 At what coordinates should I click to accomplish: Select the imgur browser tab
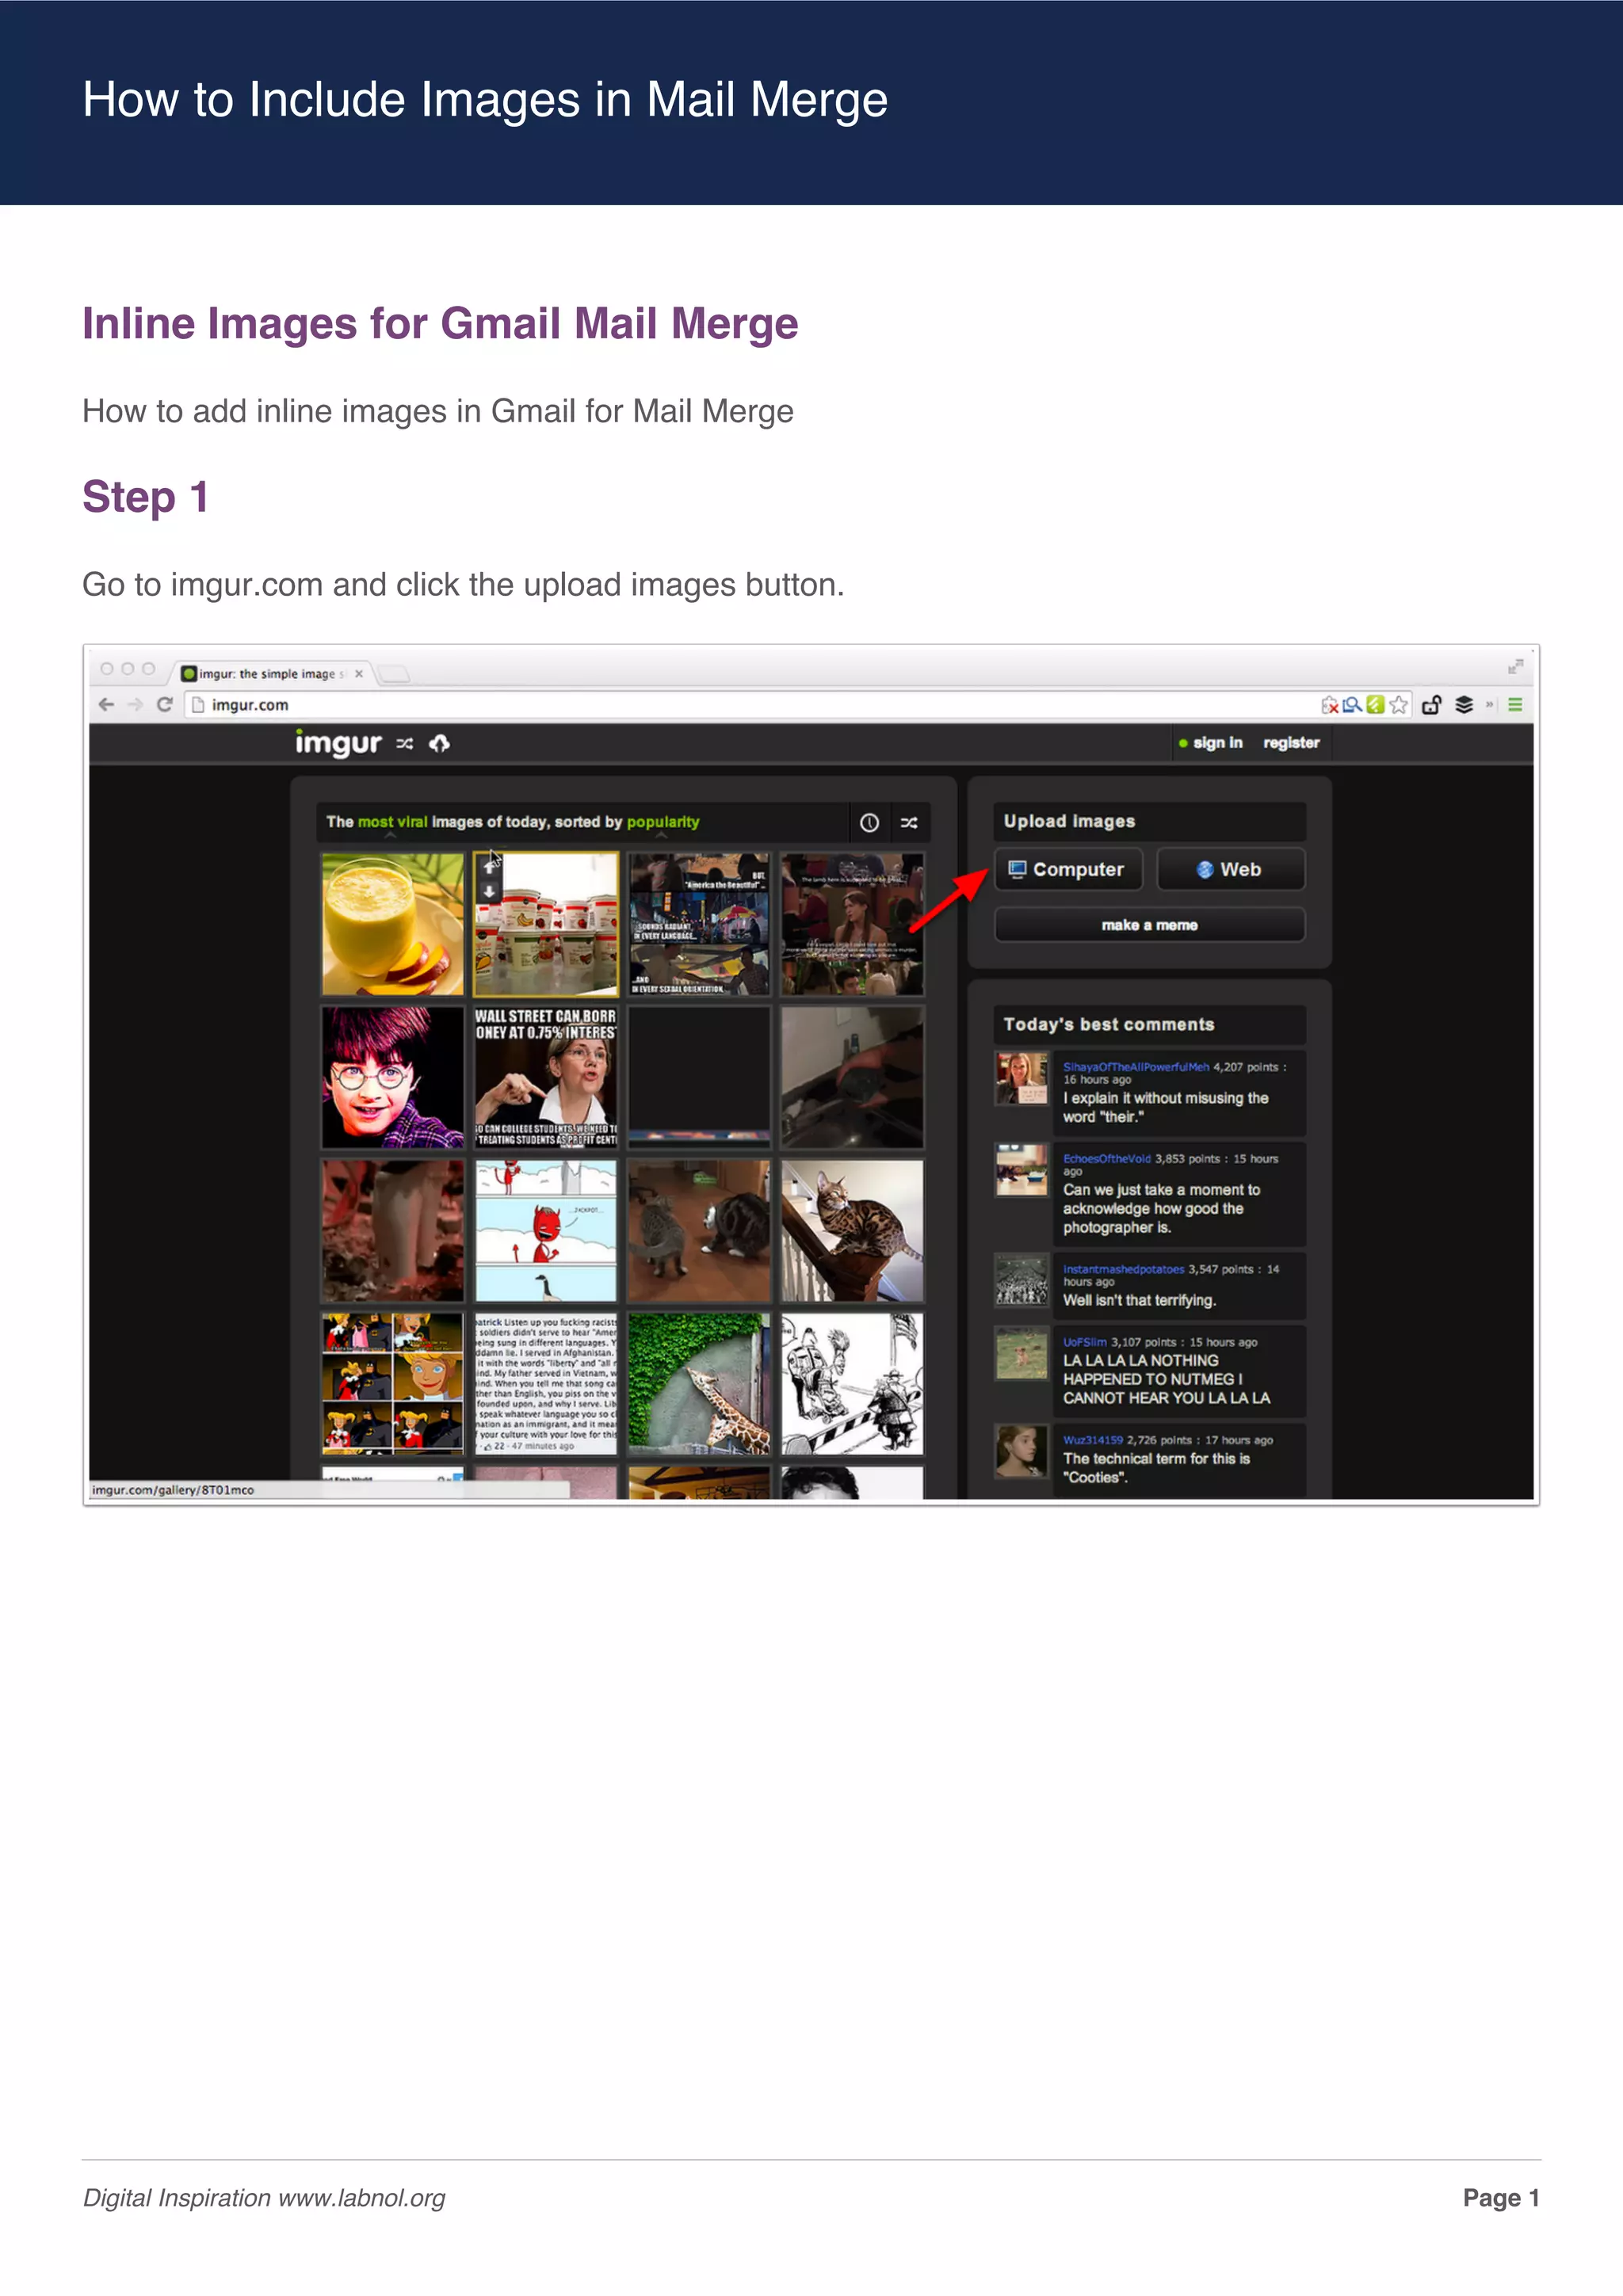pos(270,674)
